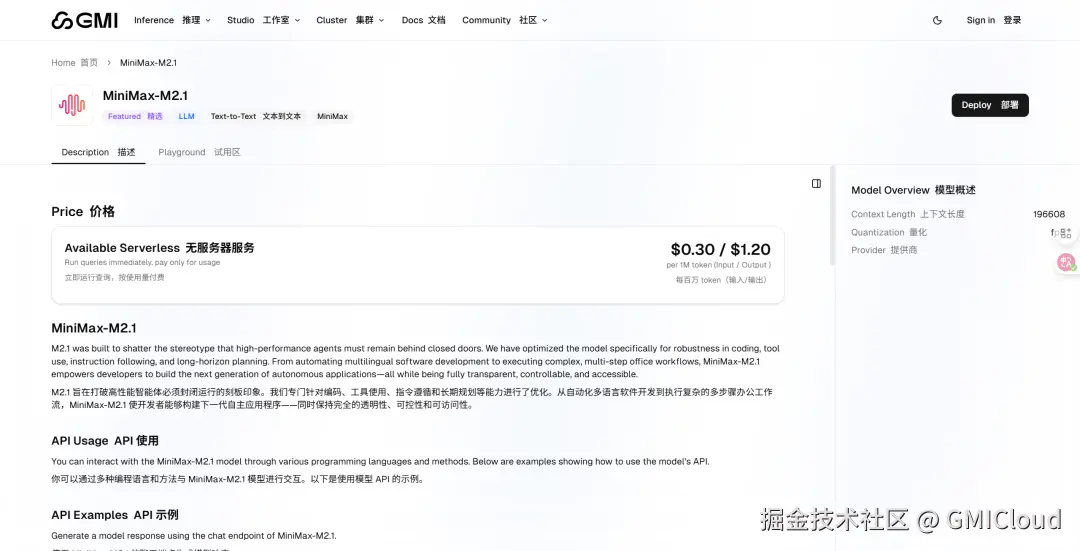This screenshot has height=551, width=1080.
Task: Click the MiniMax-M2.1 breadcrumb
Action: (148, 63)
